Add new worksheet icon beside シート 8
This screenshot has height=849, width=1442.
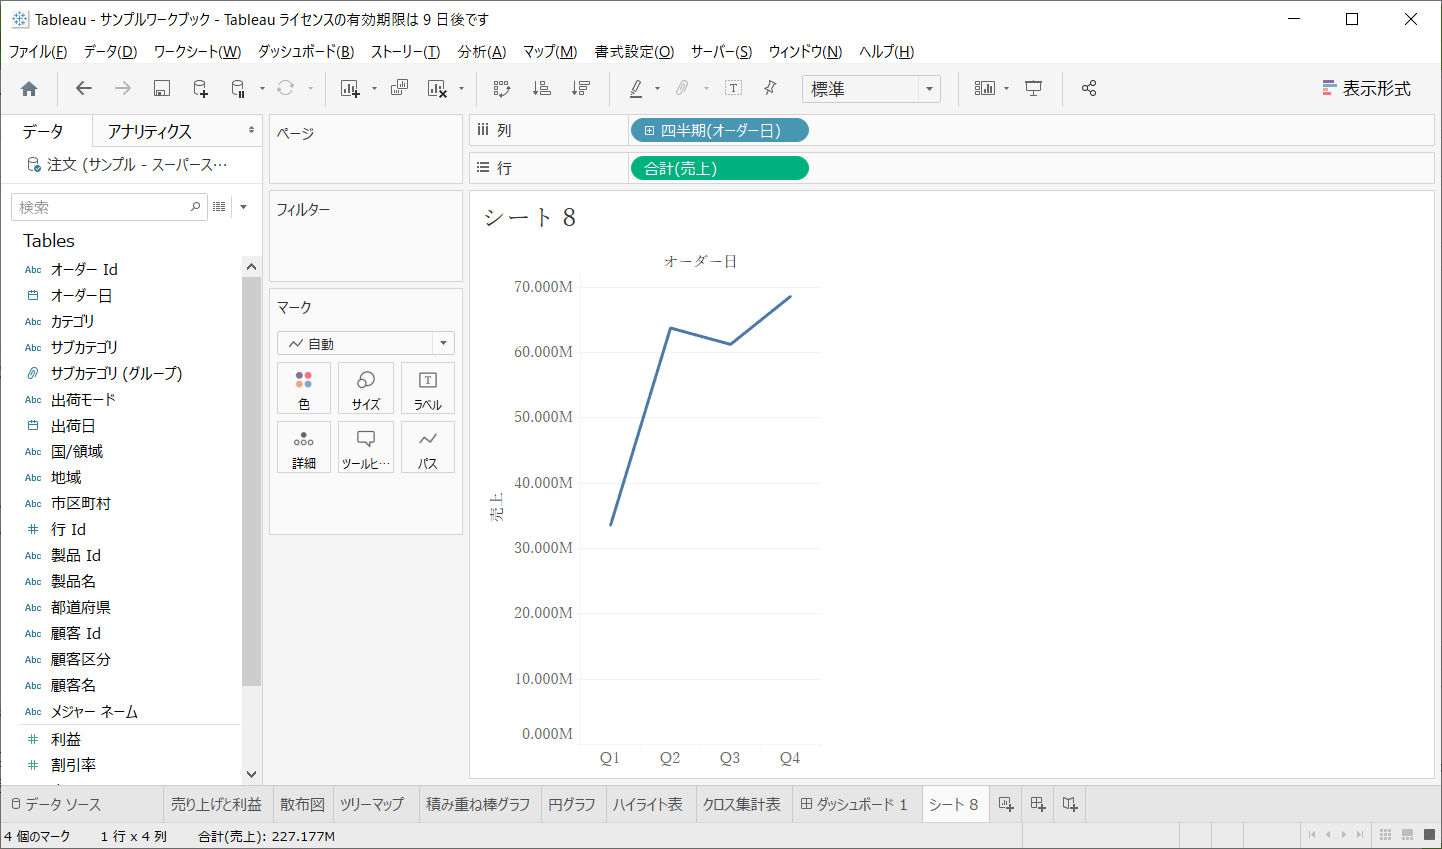[1006, 804]
